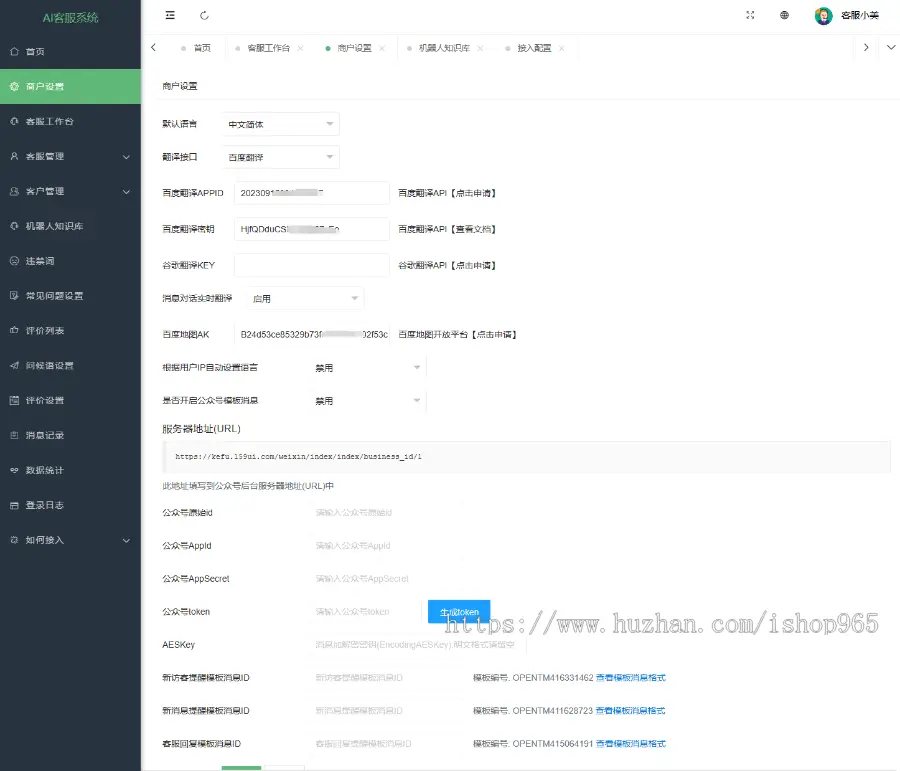Click the server URL text kefu.159ui.com
The image size is (900, 771).
298,457
